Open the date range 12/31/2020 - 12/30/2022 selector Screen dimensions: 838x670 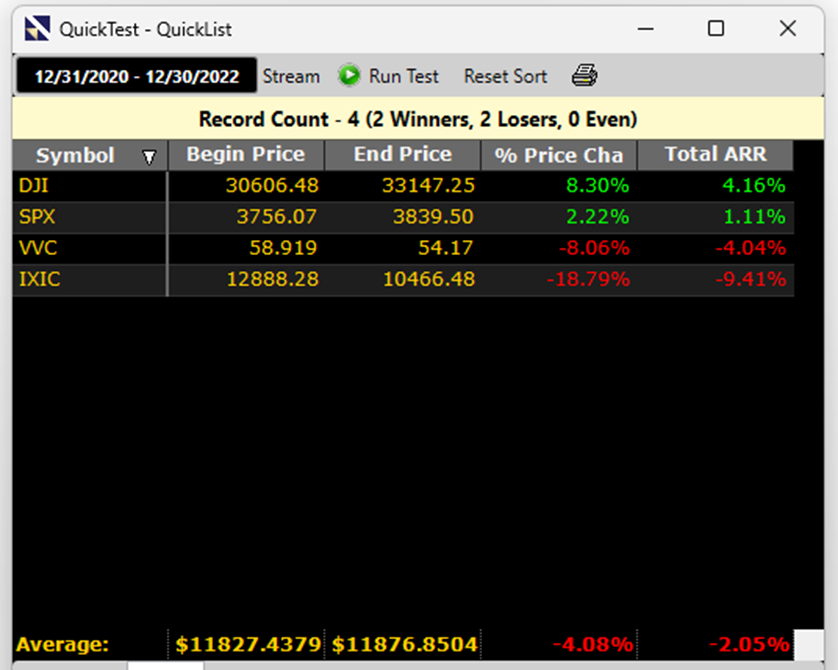coord(135,76)
